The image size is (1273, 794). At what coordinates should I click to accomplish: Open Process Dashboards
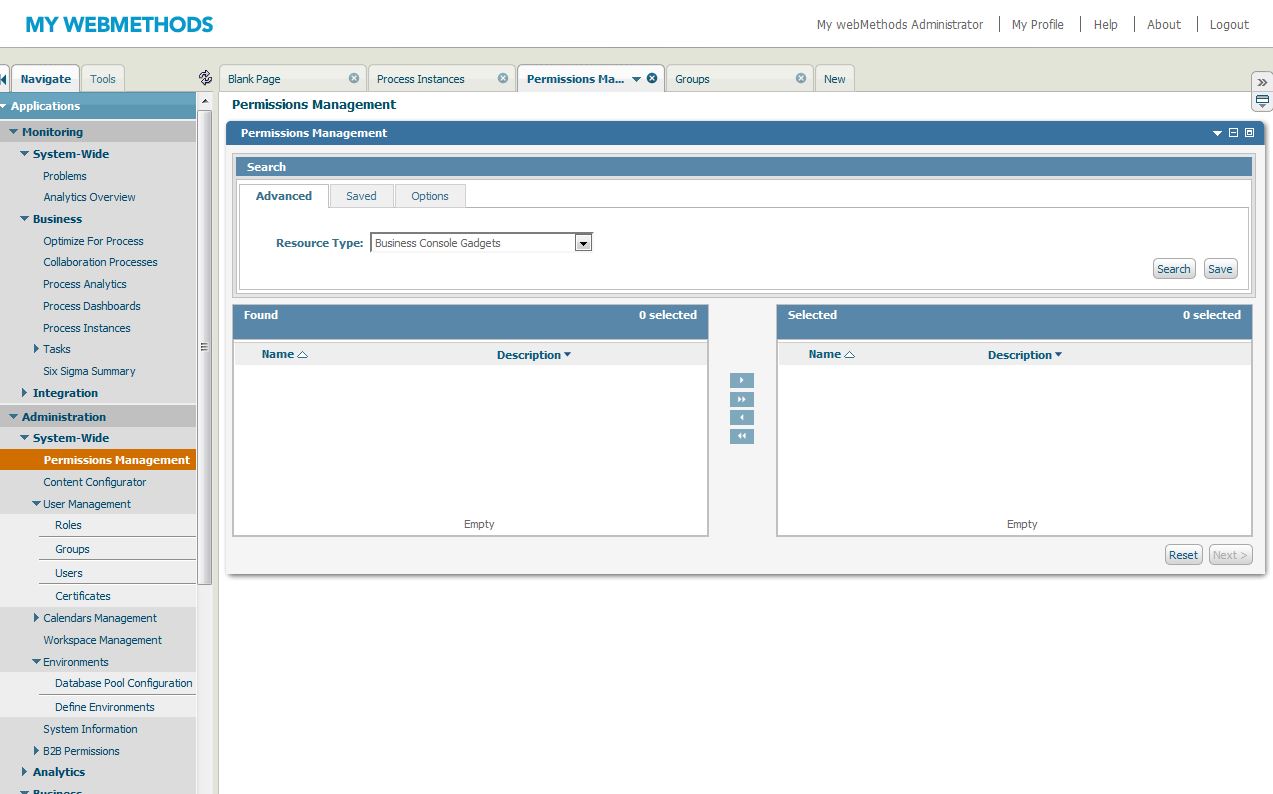point(92,306)
